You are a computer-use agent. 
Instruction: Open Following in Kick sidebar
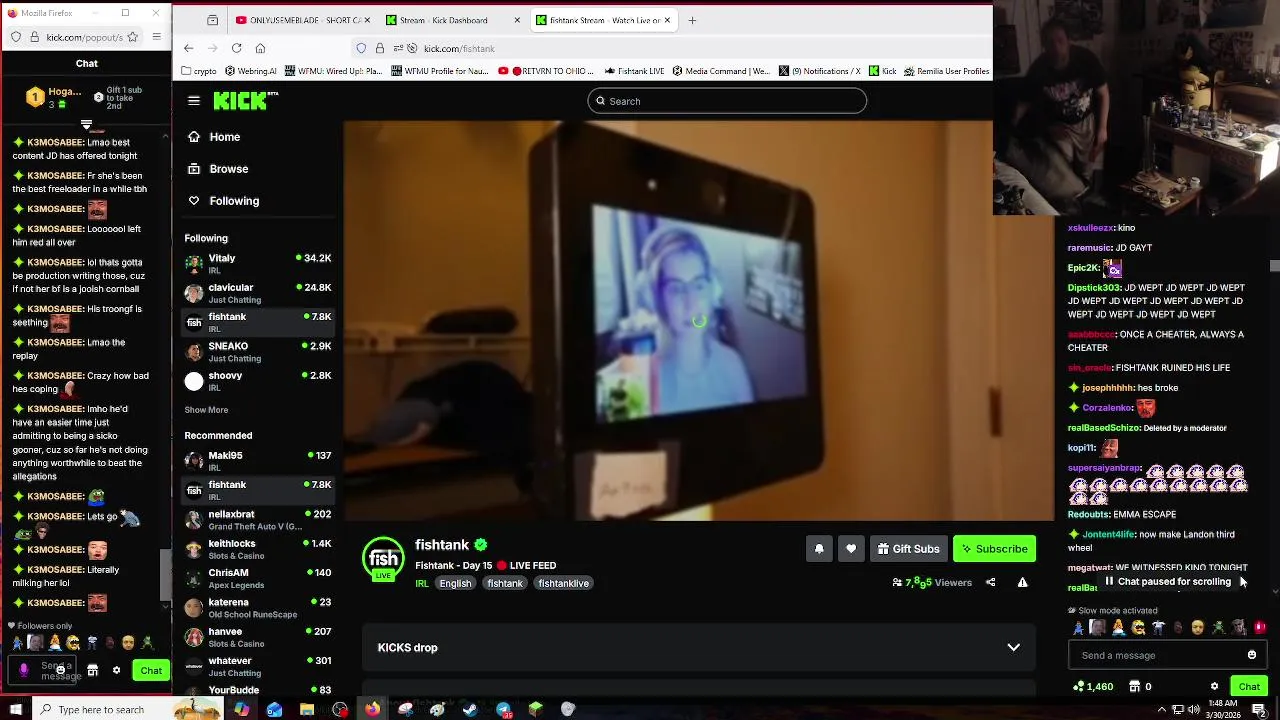coord(258,201)
